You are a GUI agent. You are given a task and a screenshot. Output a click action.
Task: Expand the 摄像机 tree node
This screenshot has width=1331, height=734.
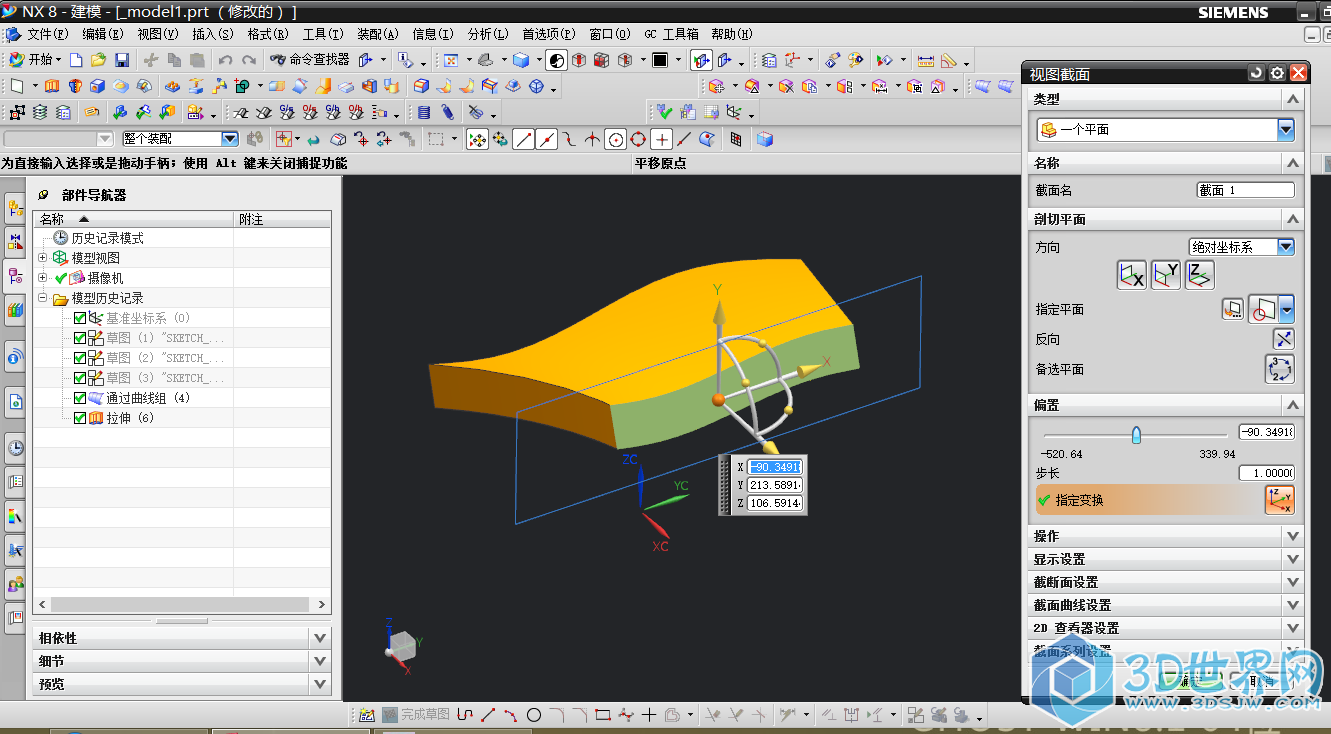click(43, 278)
